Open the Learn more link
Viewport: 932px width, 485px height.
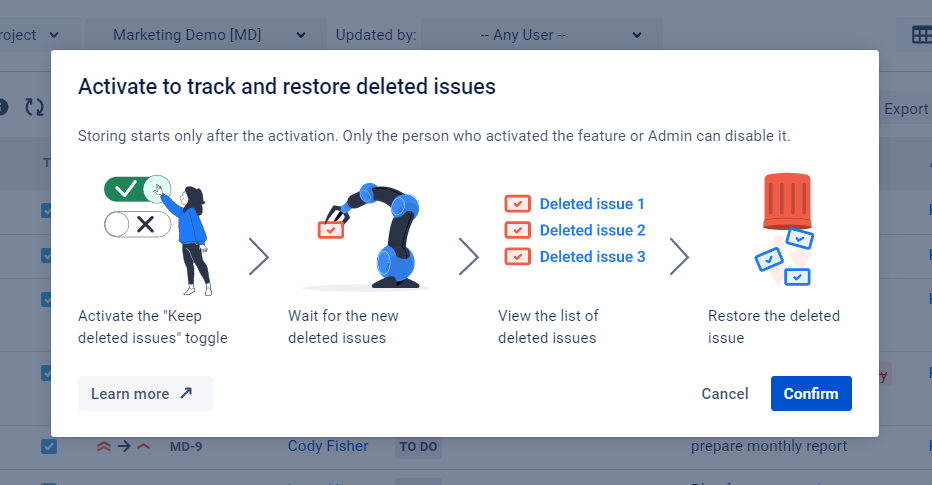(x=145, y=394)
